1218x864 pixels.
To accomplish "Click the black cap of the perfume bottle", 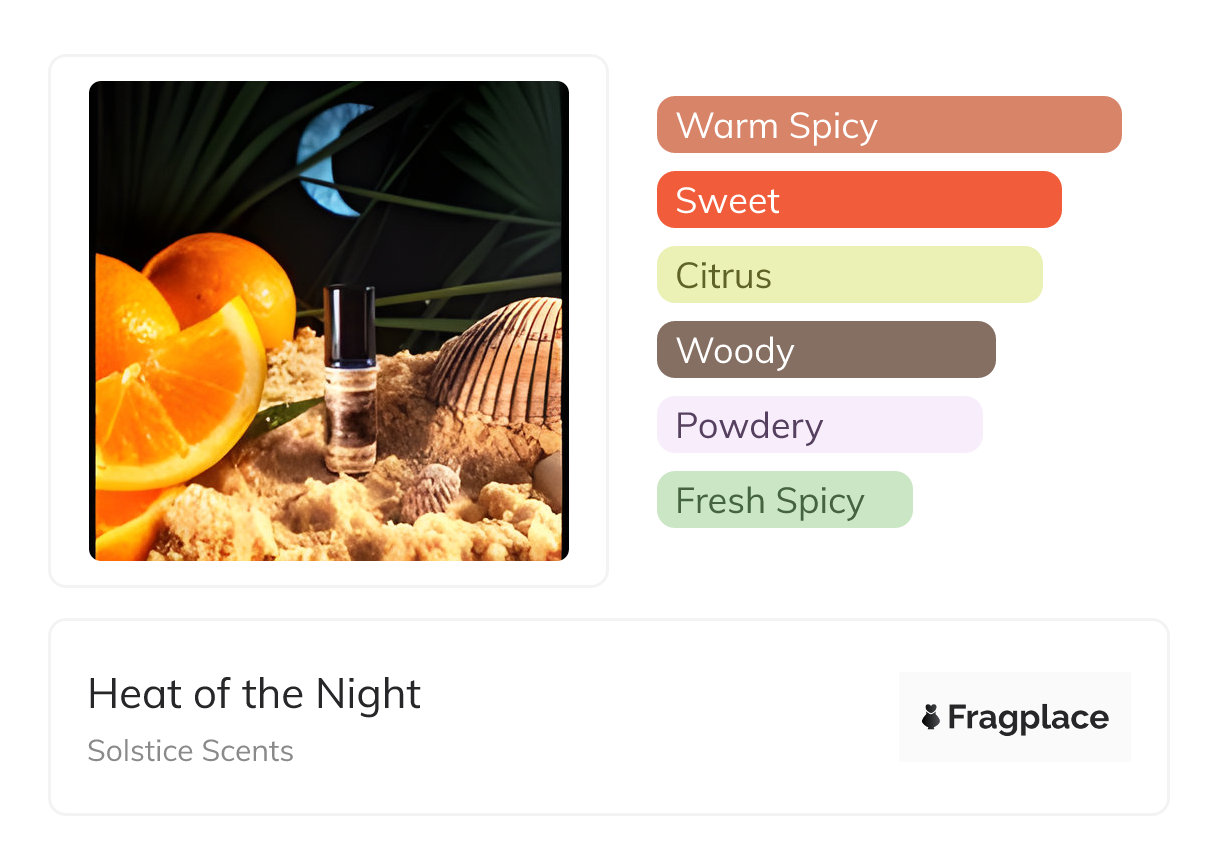I will click(x=350, y=320).
